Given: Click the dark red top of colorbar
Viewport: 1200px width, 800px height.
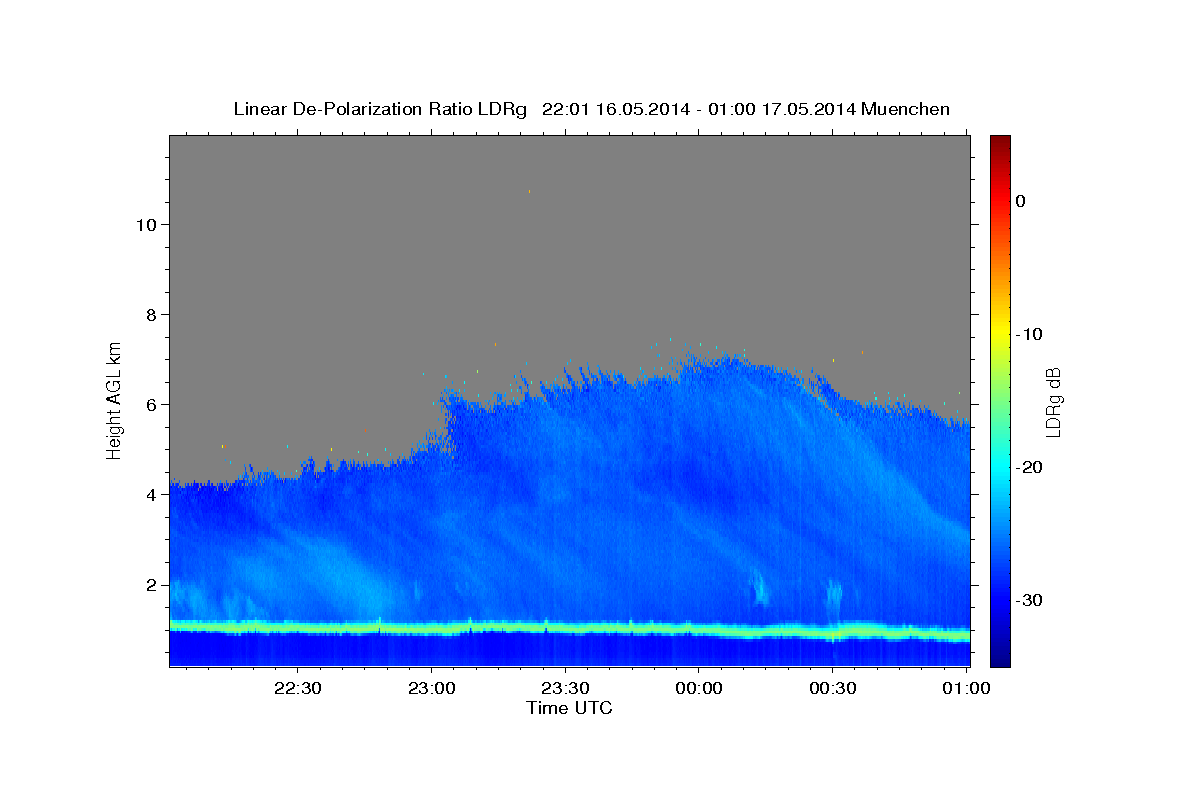Looking at the screenshot, I should point(1000,141).
